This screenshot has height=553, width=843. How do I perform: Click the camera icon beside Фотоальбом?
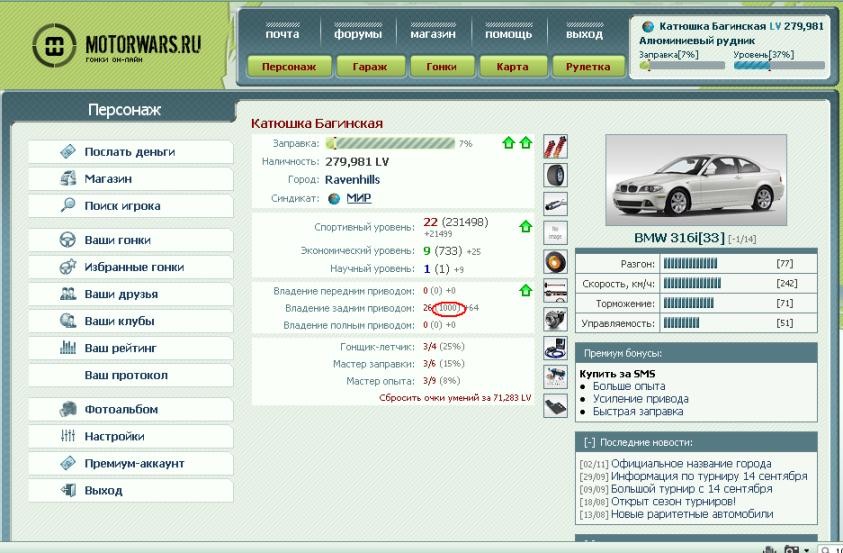pyautogui.click(x=68, y=409)
